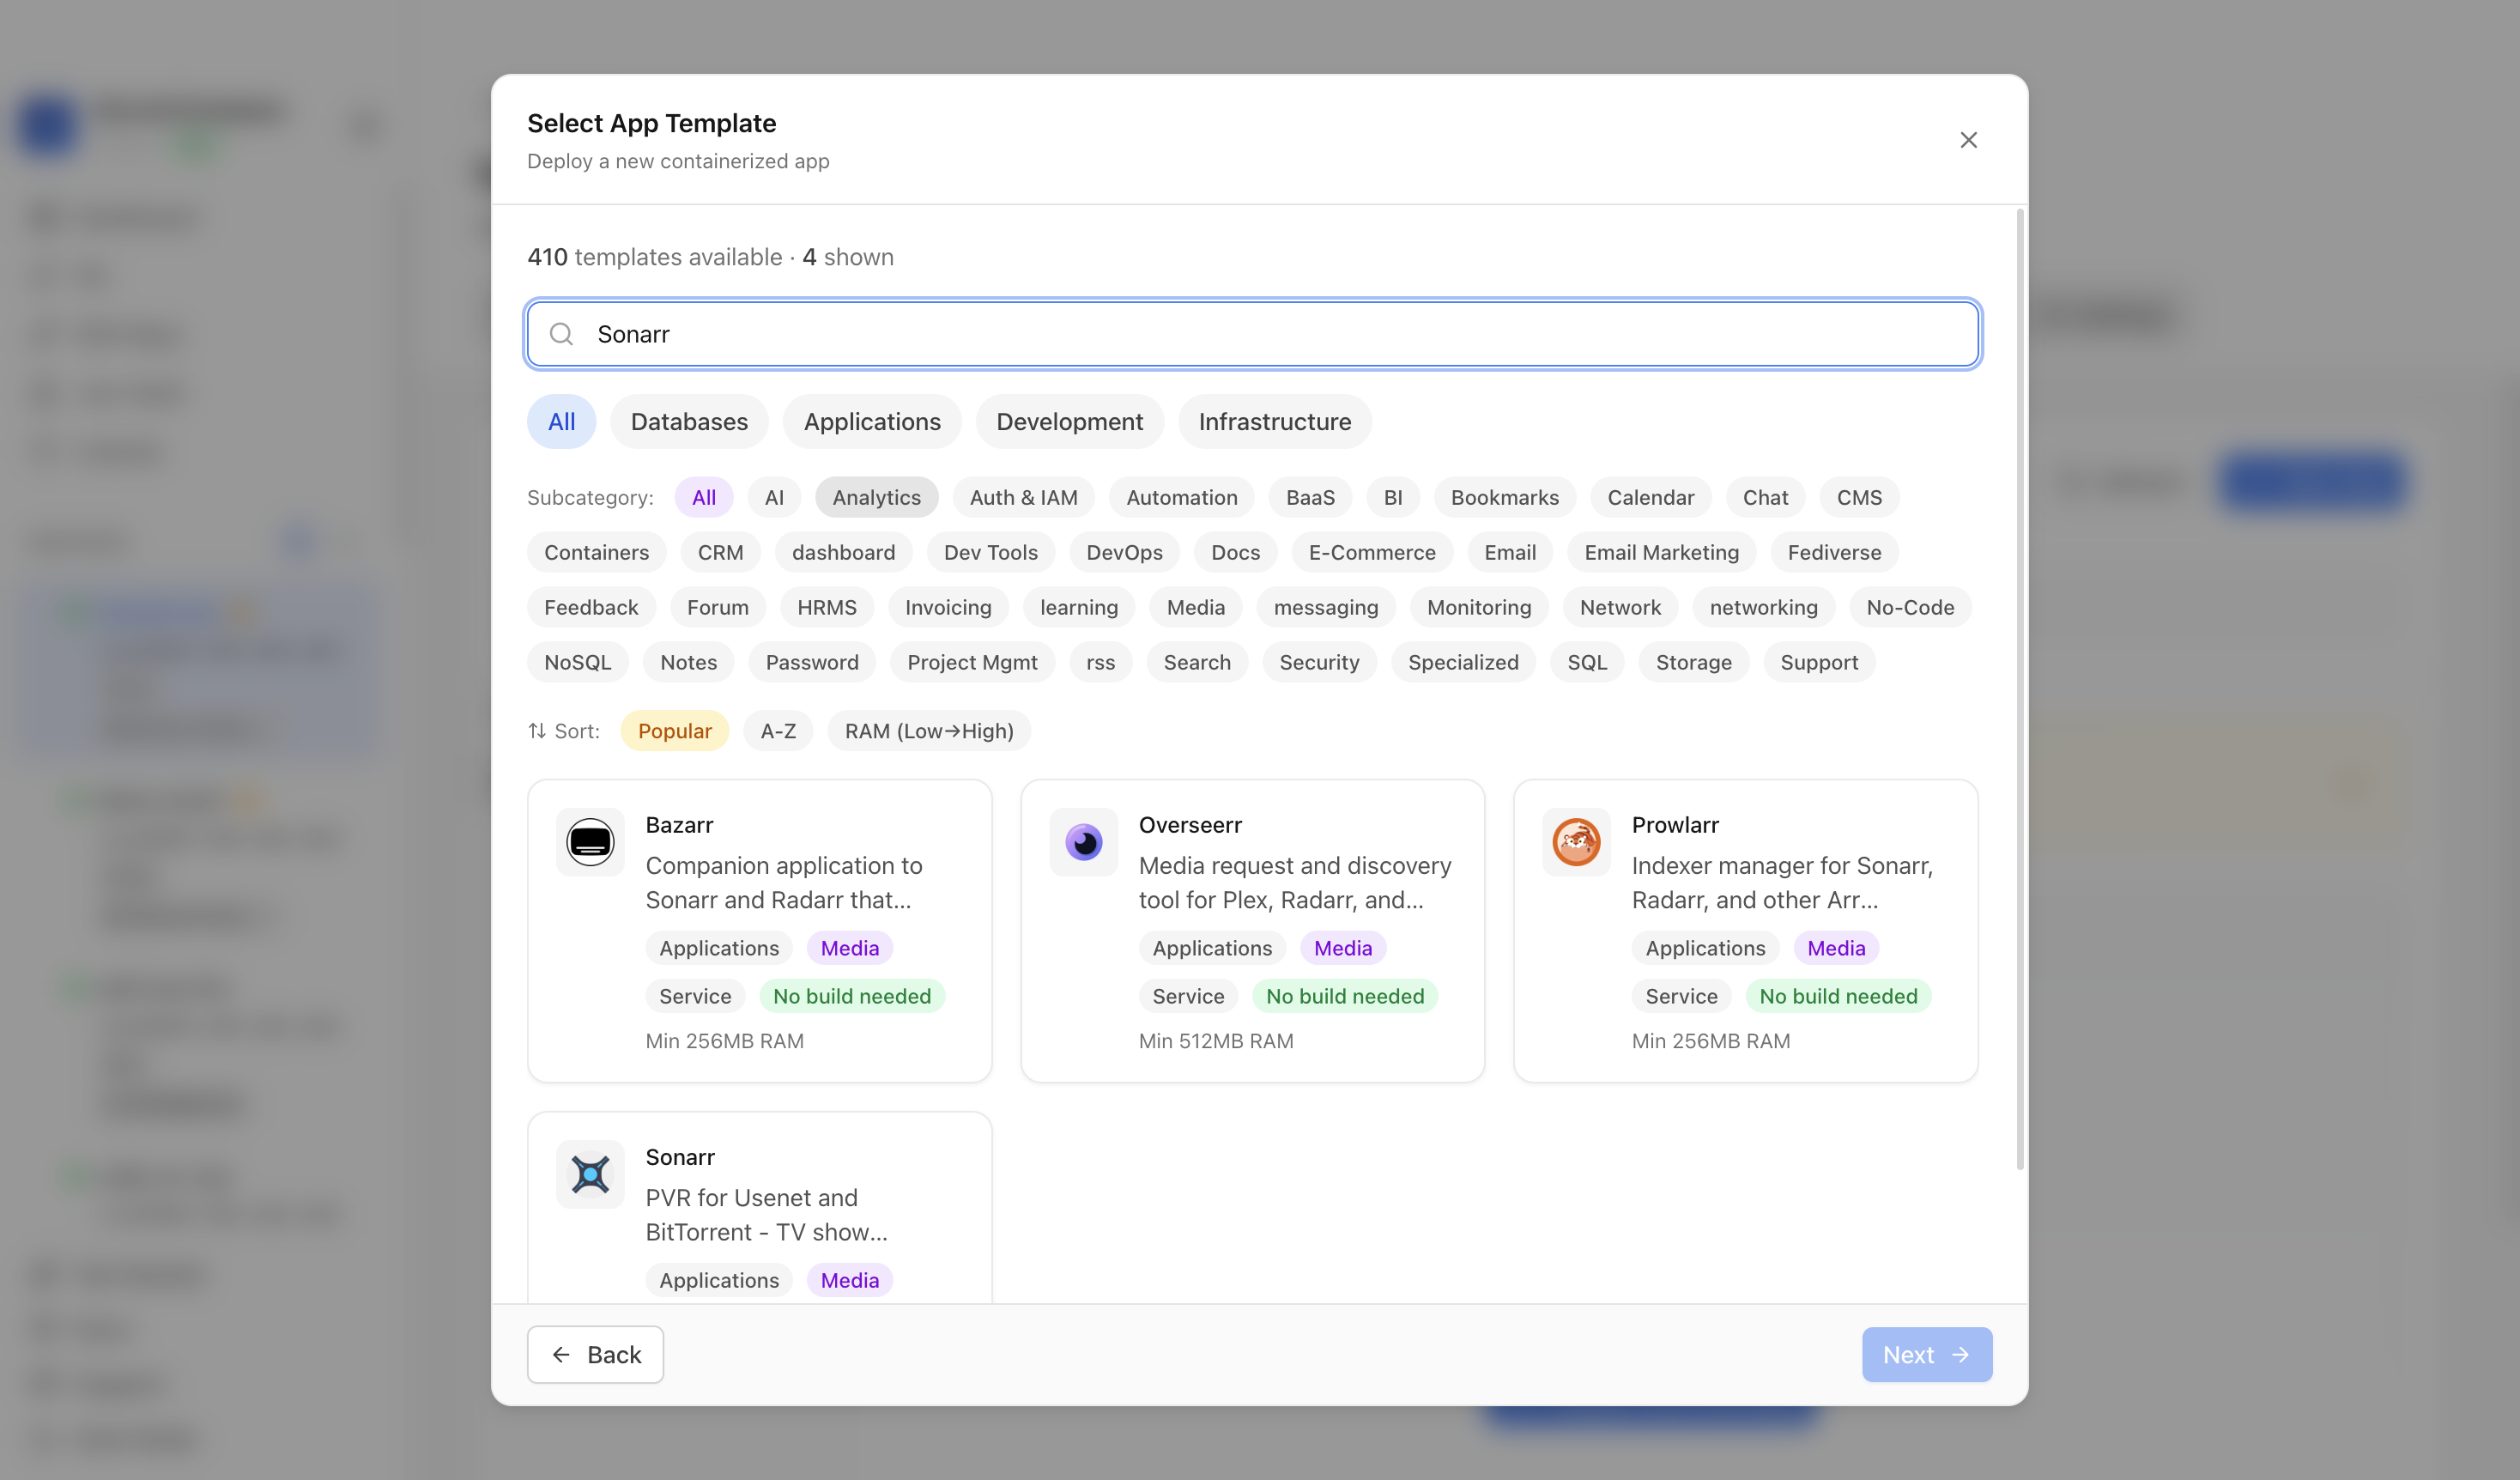Viewport: 2520px width, 1480px height.
Task: Close the Select App Template dialog
Action: 1968,140
